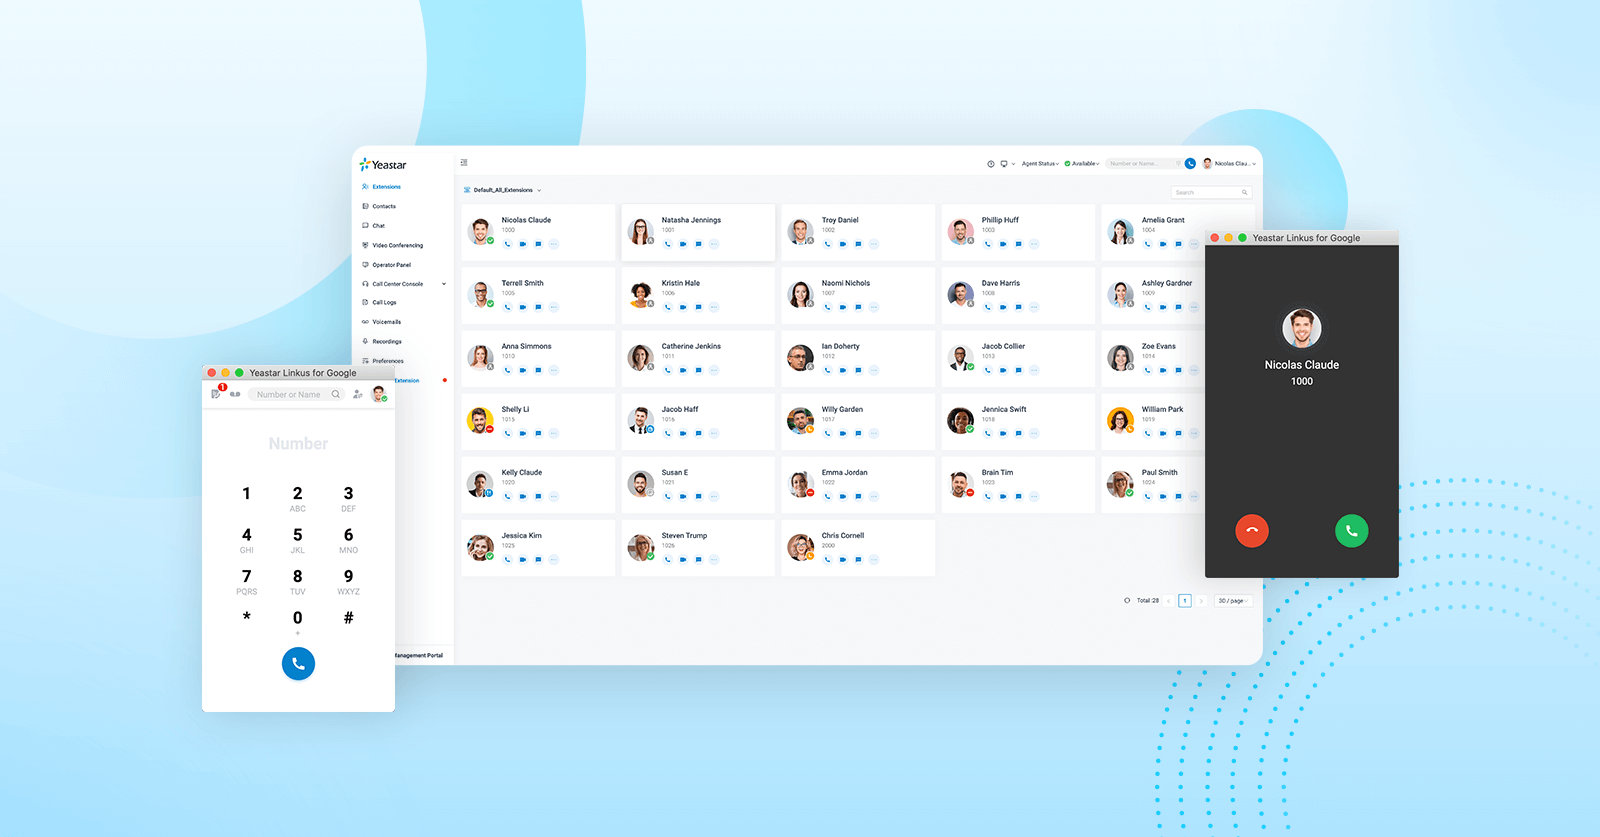Open voicemail icon in the Linkus dialer toolbar
This screenshot has height=837, width=1600.
[x=235, y=394]
